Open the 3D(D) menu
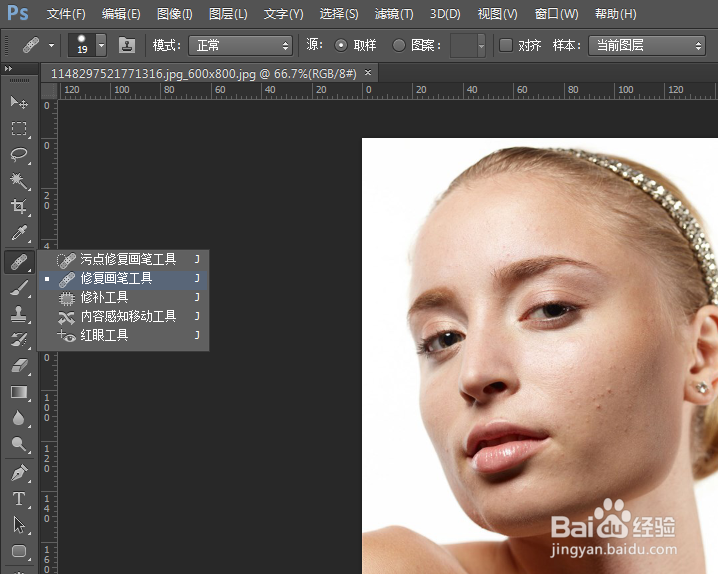 point(445,14)
